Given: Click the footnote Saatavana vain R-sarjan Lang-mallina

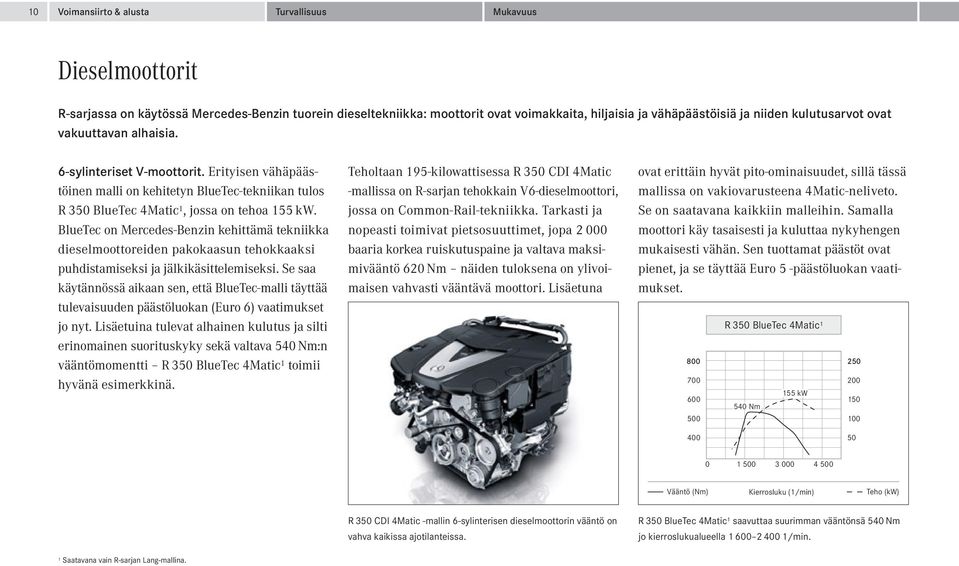Looking at the screenshot, I should coord(122,560).
